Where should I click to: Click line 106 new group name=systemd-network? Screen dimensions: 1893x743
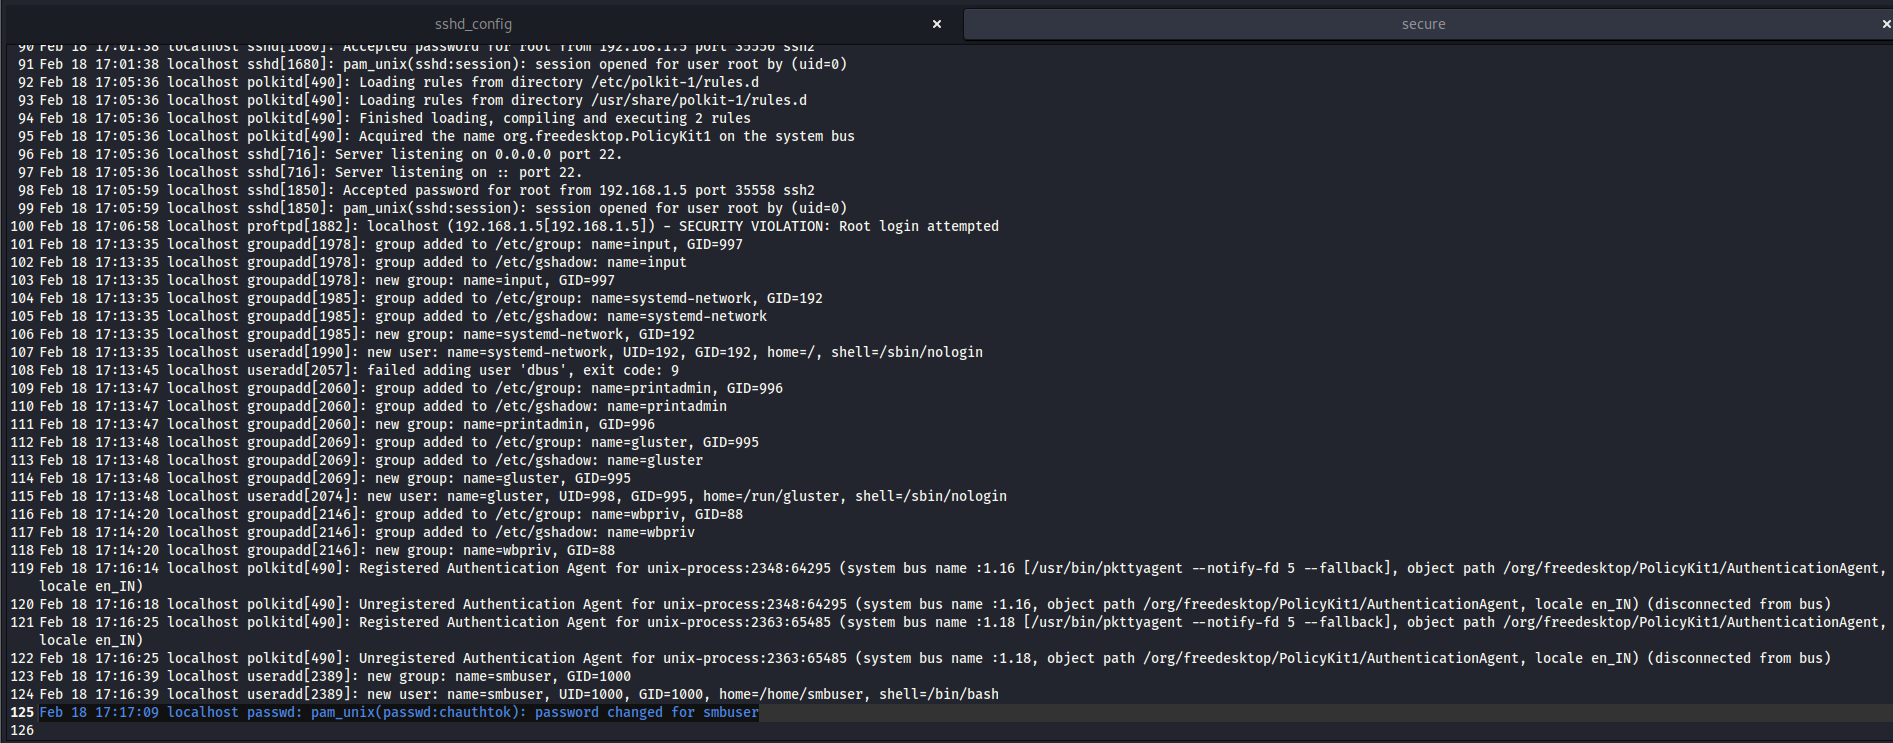pos(367,334)
